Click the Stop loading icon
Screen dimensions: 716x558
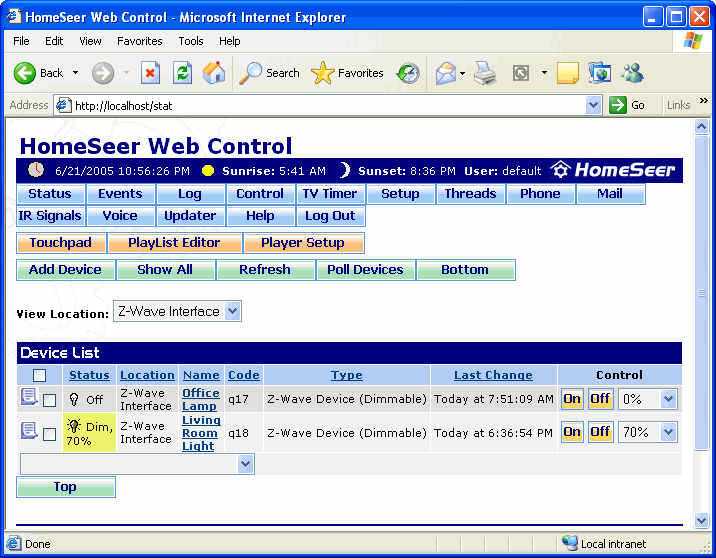tap(150, 73)
